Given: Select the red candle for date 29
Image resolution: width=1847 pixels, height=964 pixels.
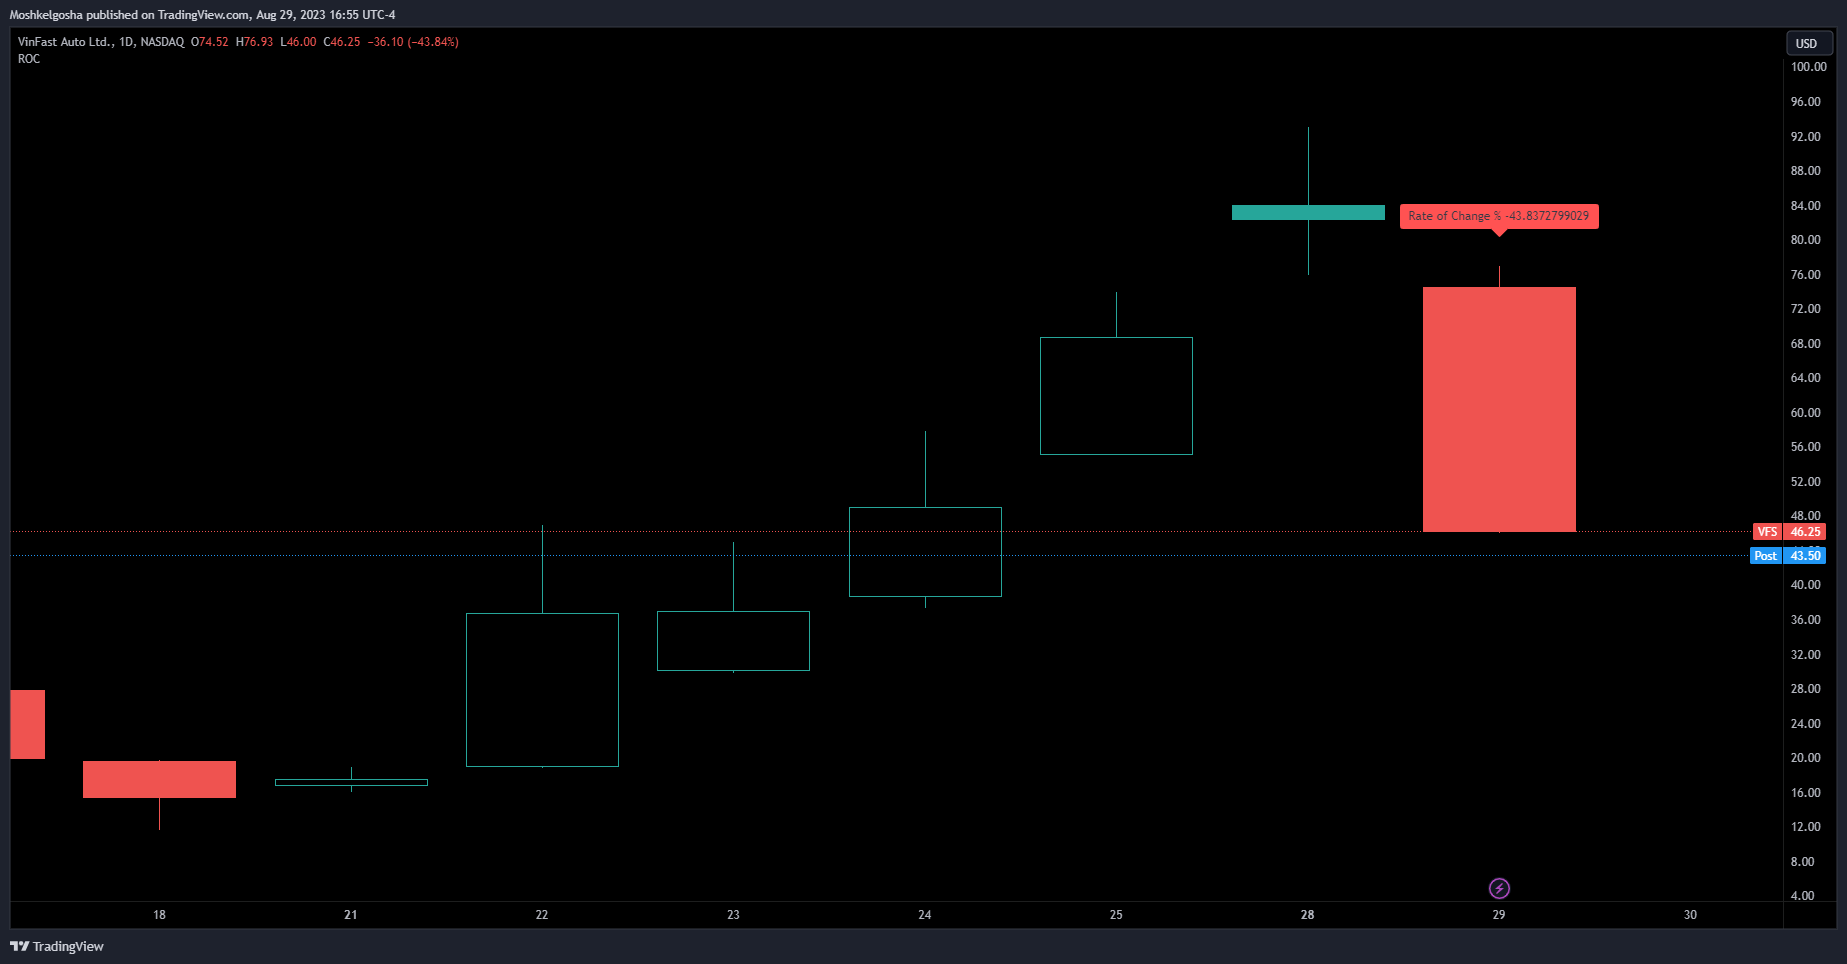Looking at the screenshot, I should tap(1499, 409).
